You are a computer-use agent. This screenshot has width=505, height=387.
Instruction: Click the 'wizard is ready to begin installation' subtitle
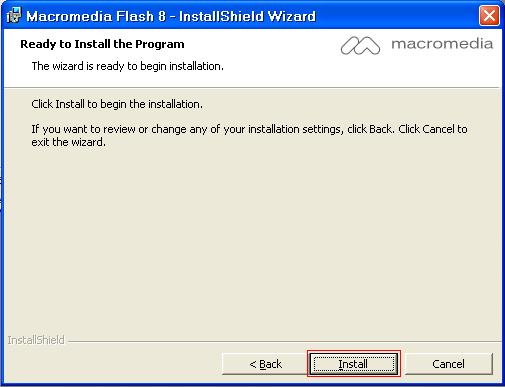pos(127,66)
